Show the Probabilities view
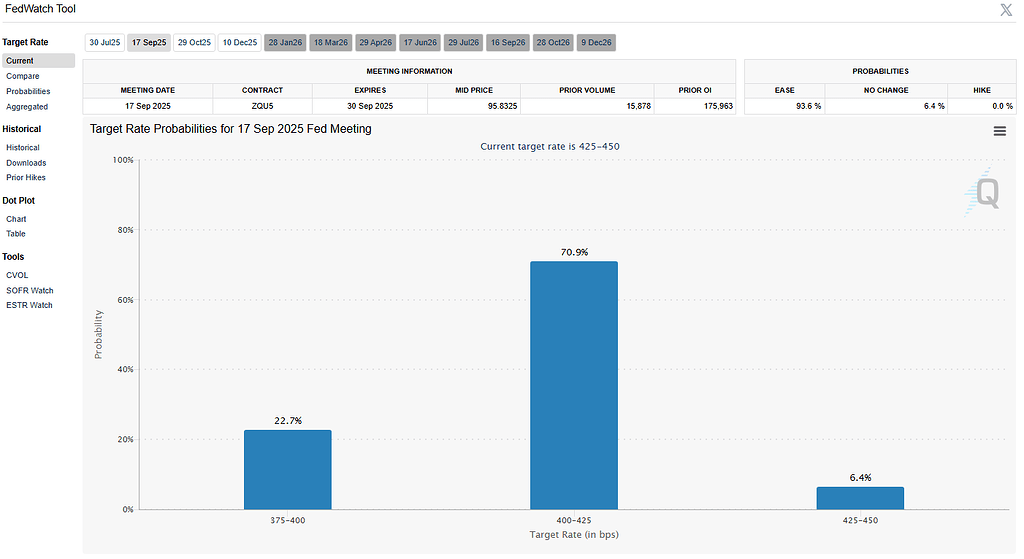The image size is (1024, 559). coord(28,91)
